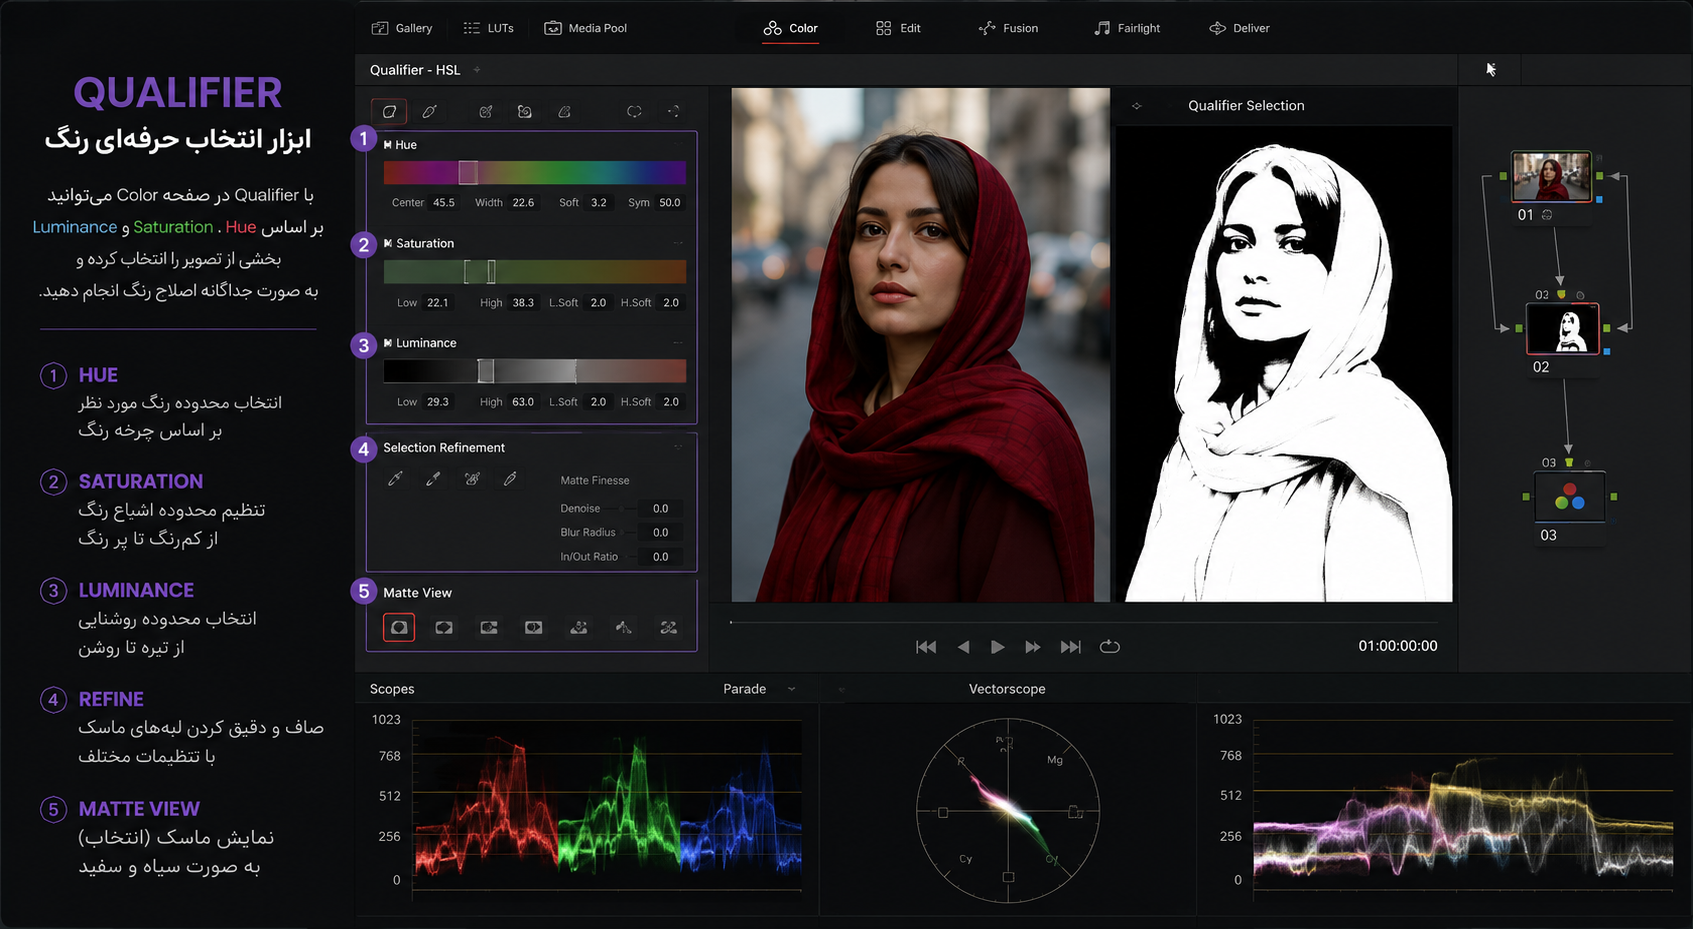Viewport: 1693px width, 929px height.
Task: Click the green input square left of node 03
Action: coord(1526,496)
